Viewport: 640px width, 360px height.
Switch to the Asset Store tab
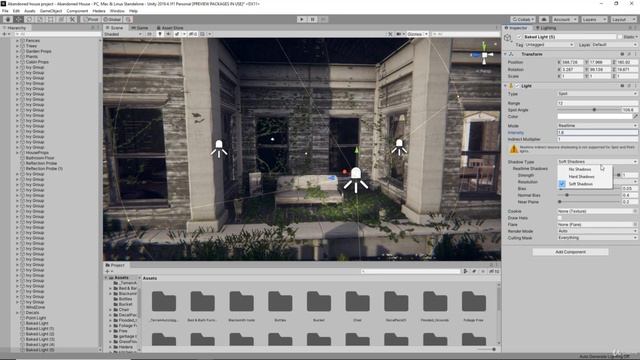pyautogui.click(x=170, y=28)
